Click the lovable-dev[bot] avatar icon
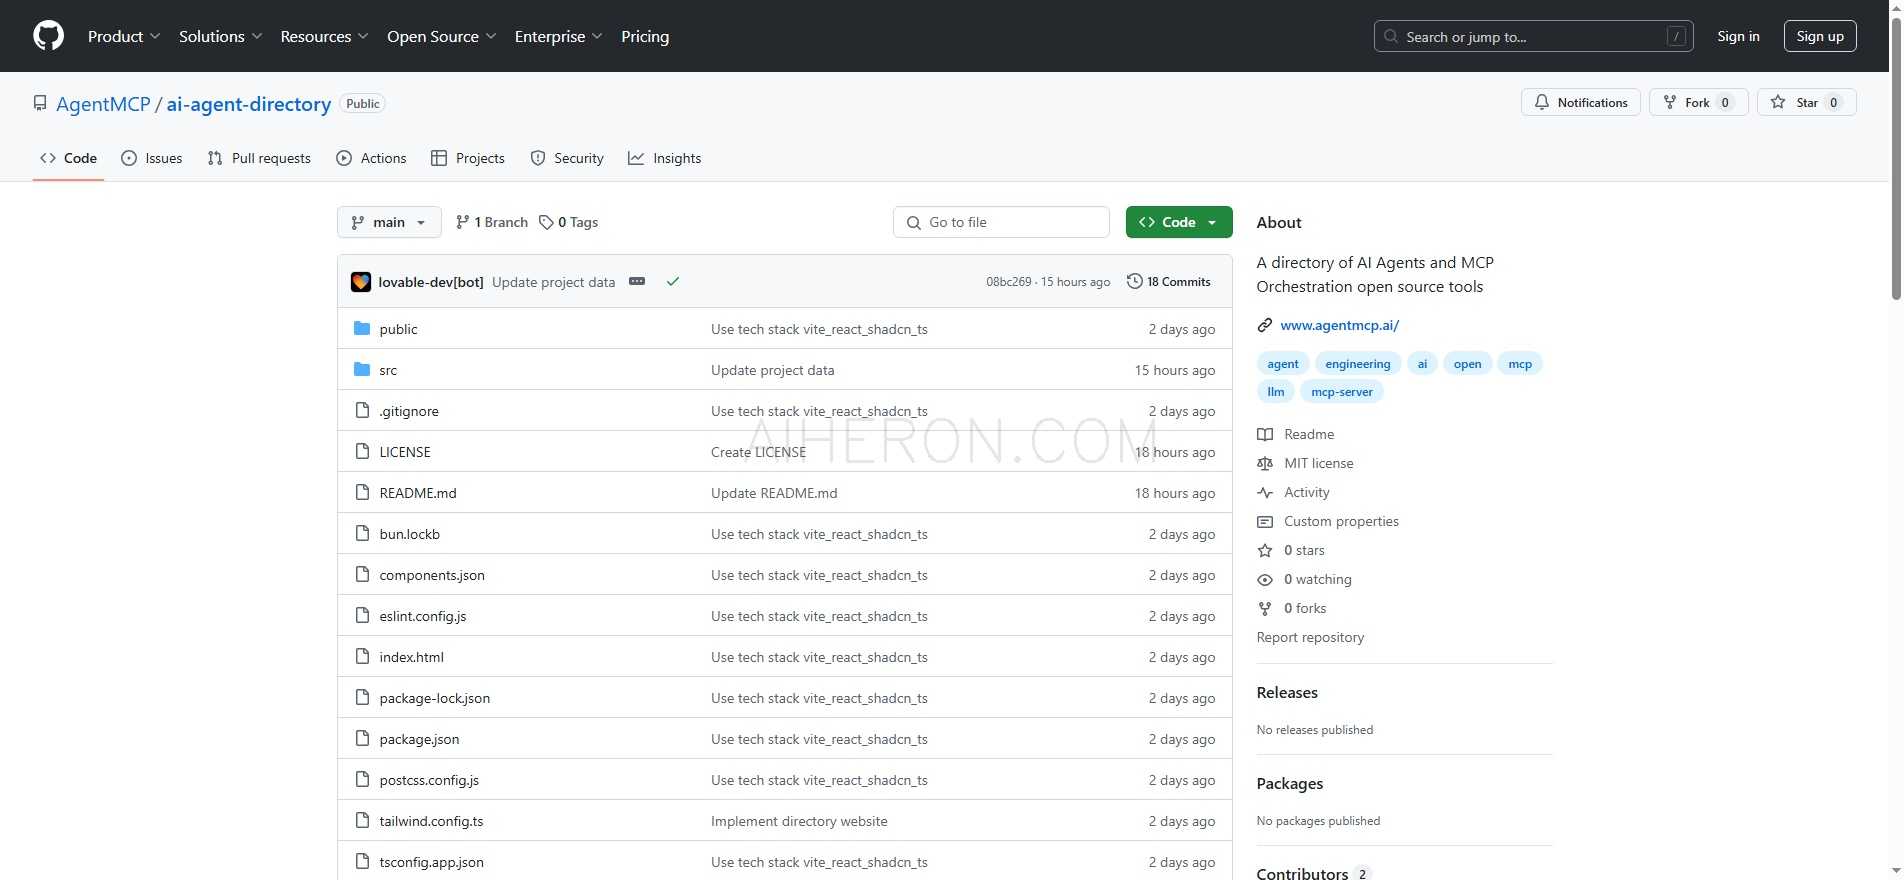1904x880 pixels. click(x=361, y=282)
